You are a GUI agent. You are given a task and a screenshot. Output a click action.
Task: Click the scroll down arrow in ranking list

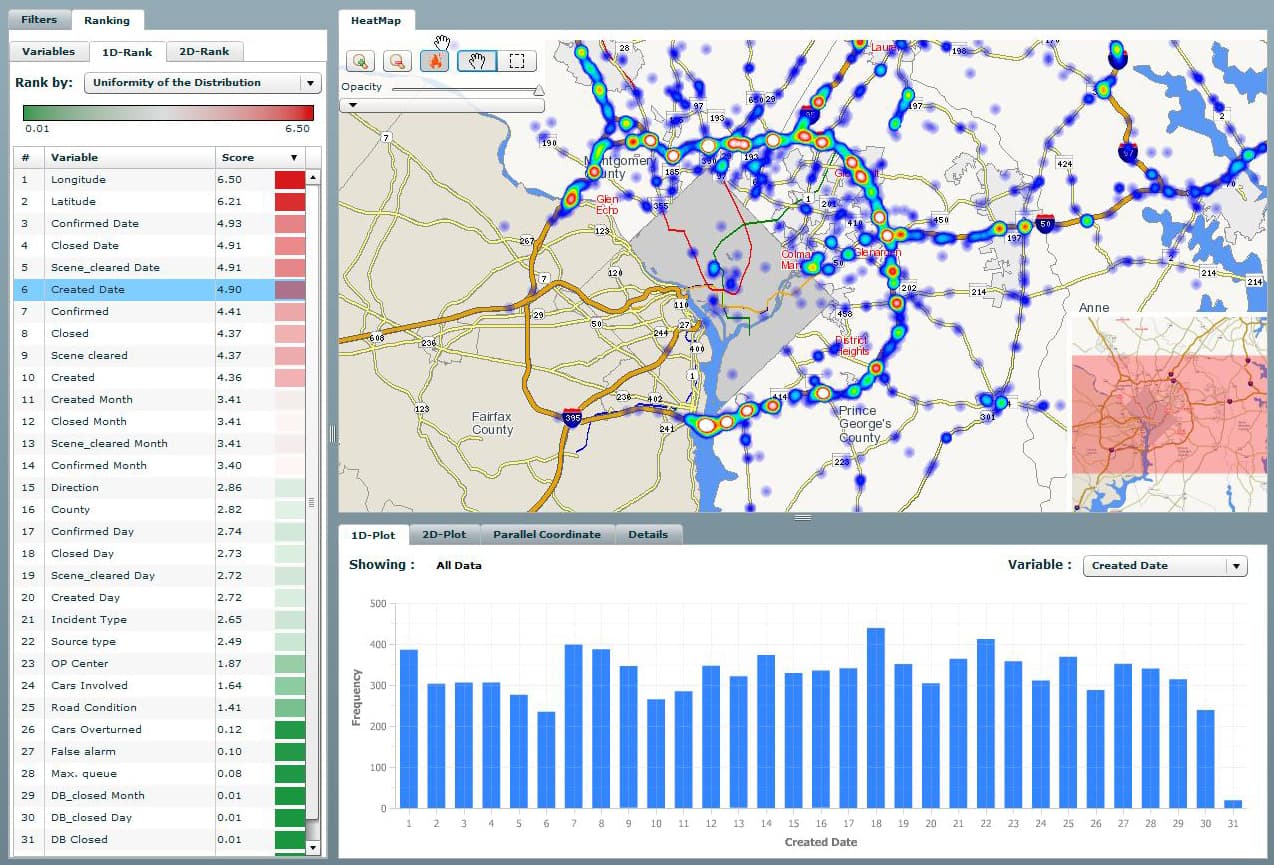coord(313,847)
